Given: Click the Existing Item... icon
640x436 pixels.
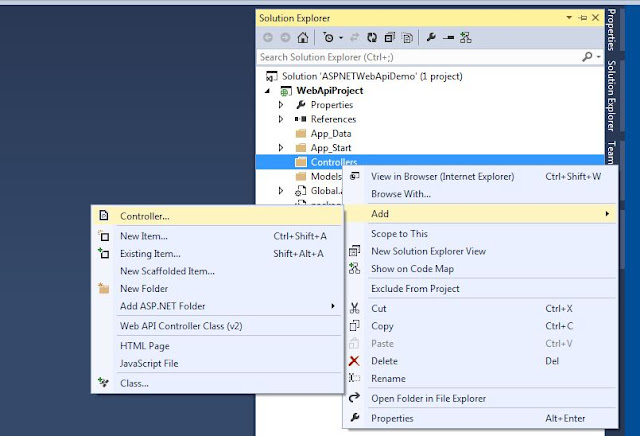Looking at the screenshot, I should pos(104,253).
